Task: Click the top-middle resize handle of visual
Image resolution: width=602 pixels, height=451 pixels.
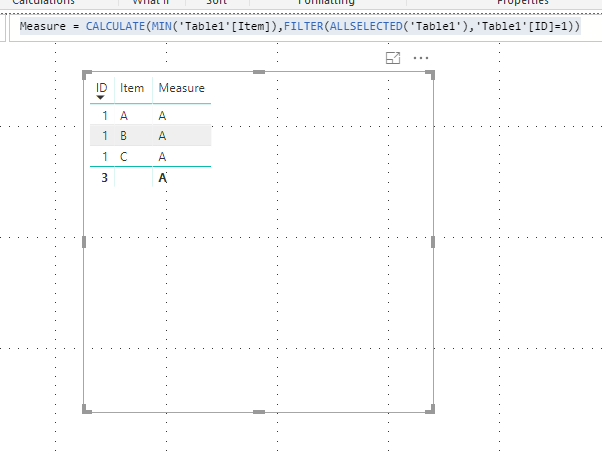Action: pos(259,72)
